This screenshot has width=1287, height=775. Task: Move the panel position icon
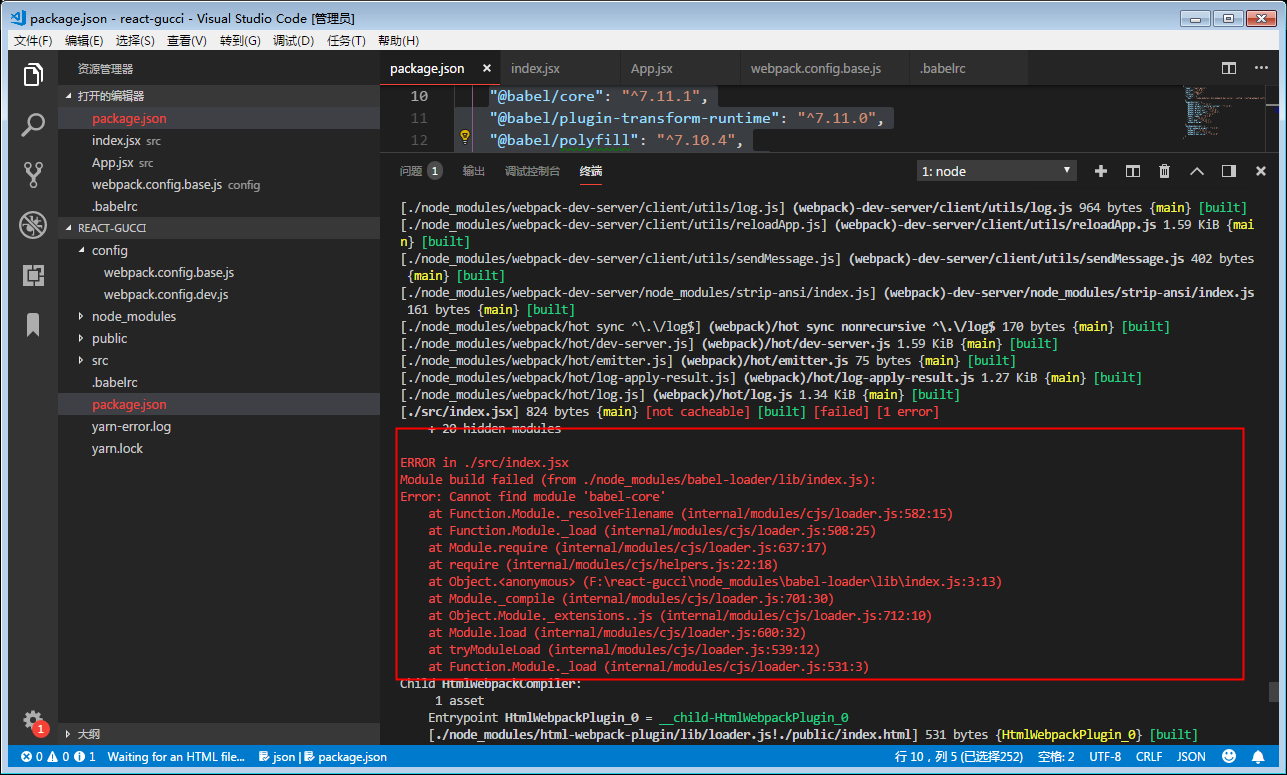coord(1229,171)
